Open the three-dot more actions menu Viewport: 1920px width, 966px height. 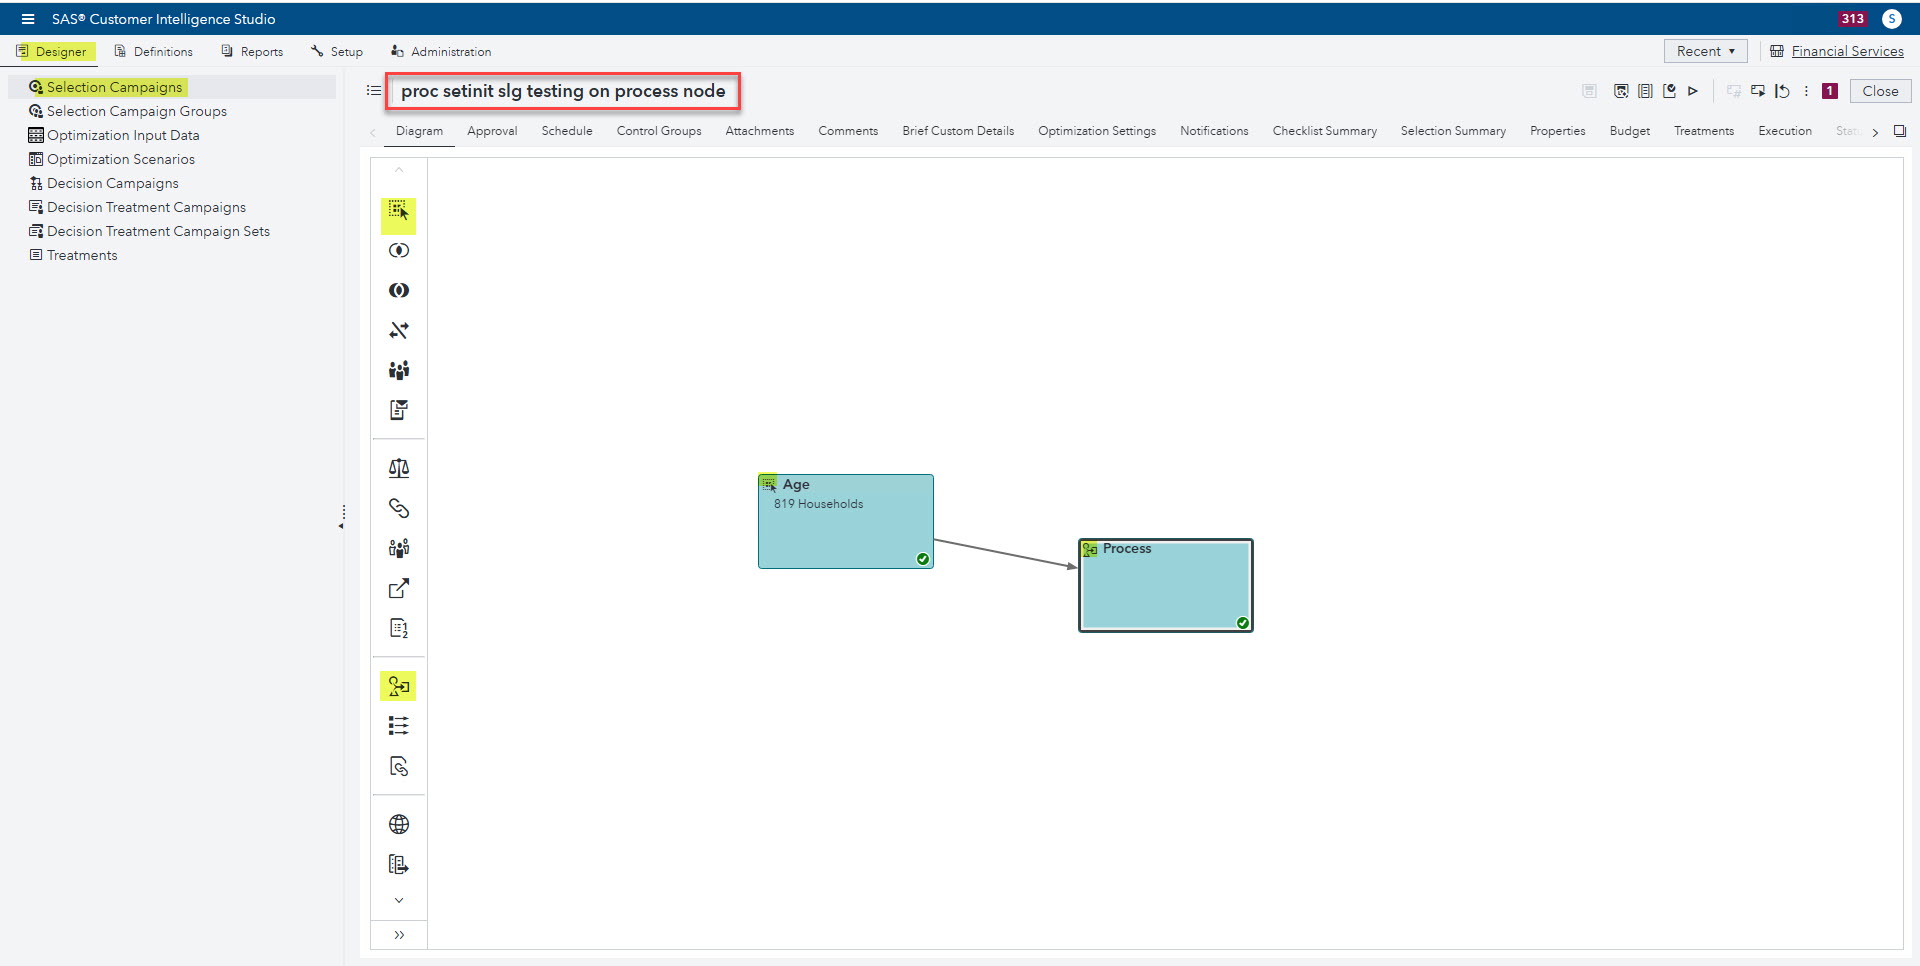pyautogui.click(x=1806, y=91)
